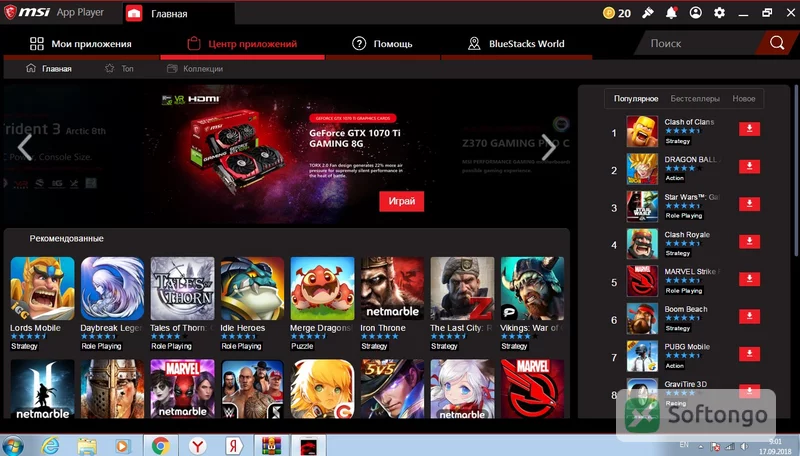The width and height of the screenshot is (800, 456).
Task: Show previous banner slide
Action: (x=24, y=147)
